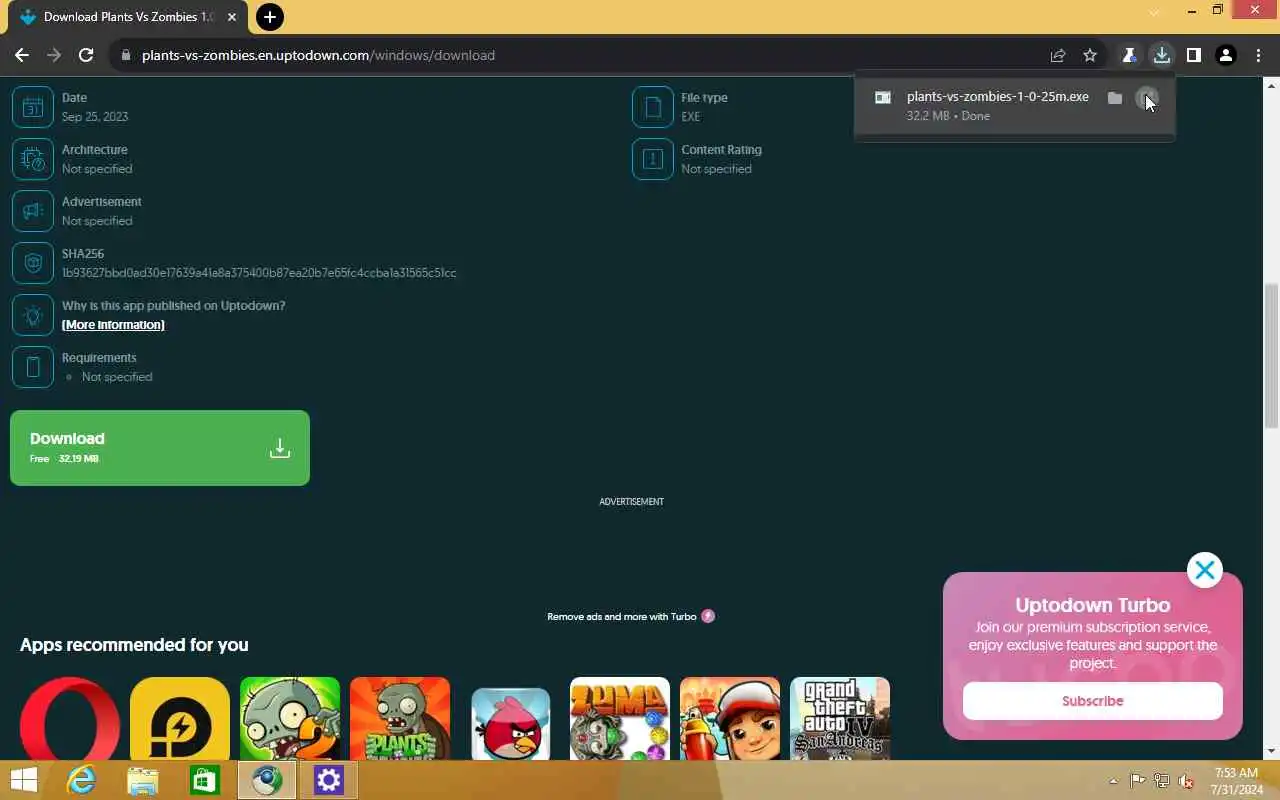Click the SHA256 hash text
Screen dimensions: 1280x800
(259, 273)
